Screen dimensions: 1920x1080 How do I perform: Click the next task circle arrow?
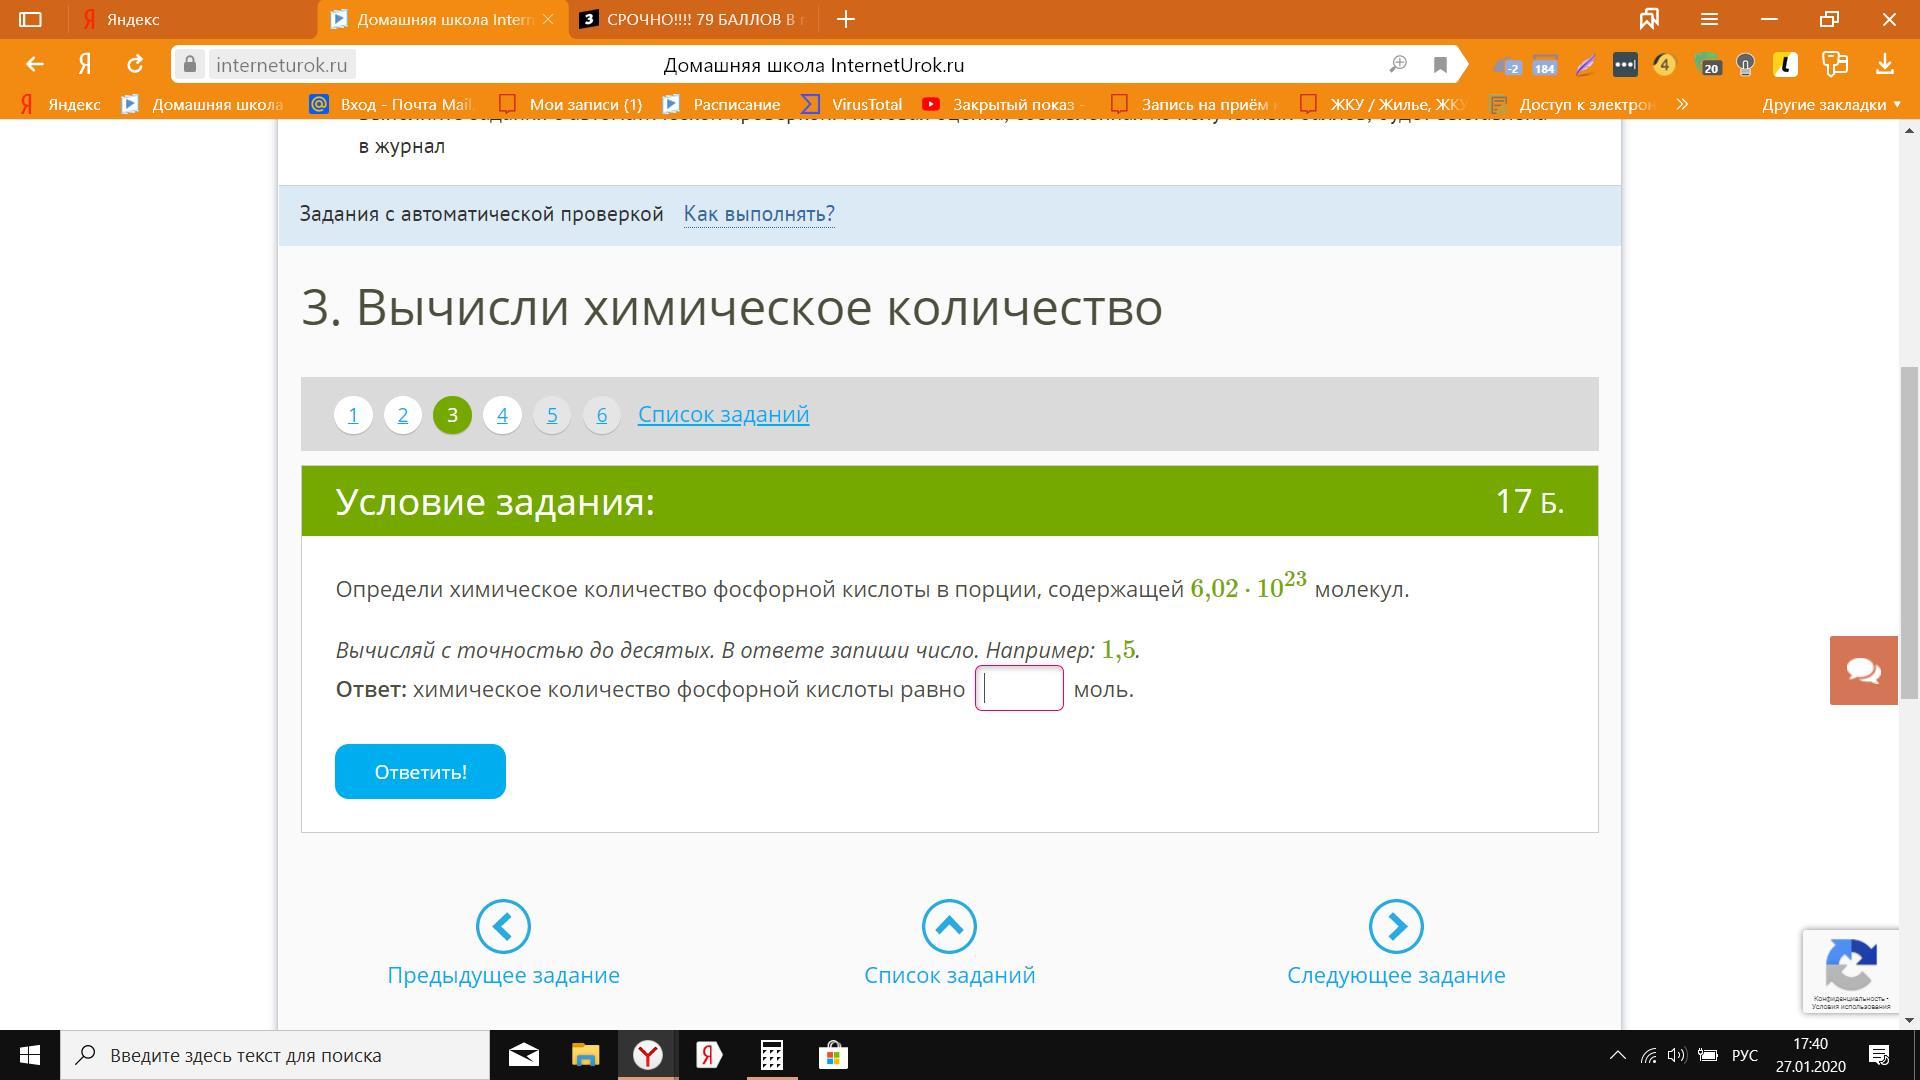tap(1396, 926)
